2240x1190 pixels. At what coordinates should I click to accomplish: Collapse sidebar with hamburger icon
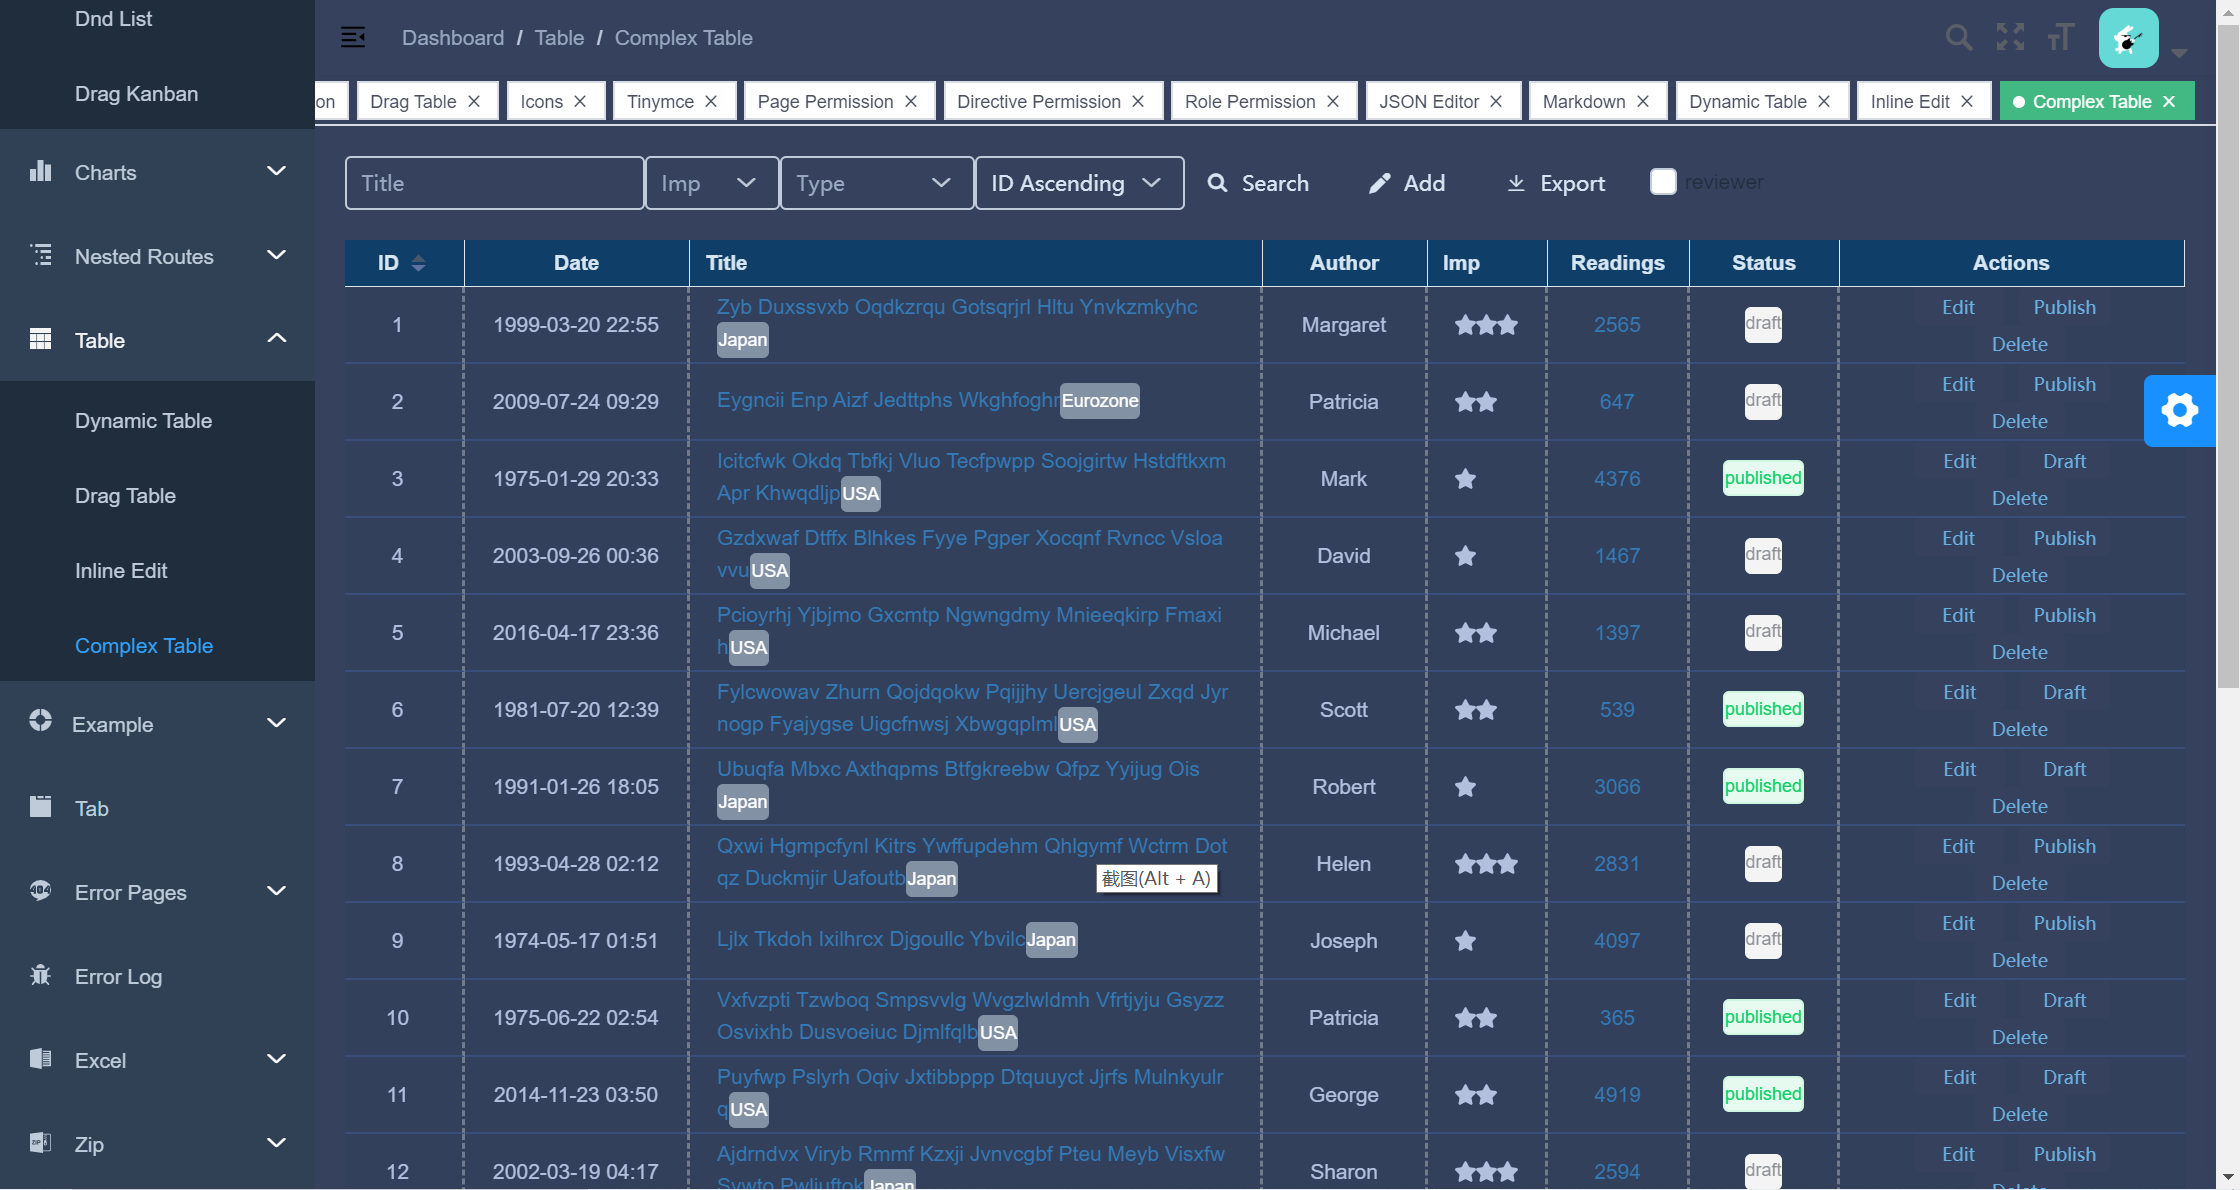[353, 38]
